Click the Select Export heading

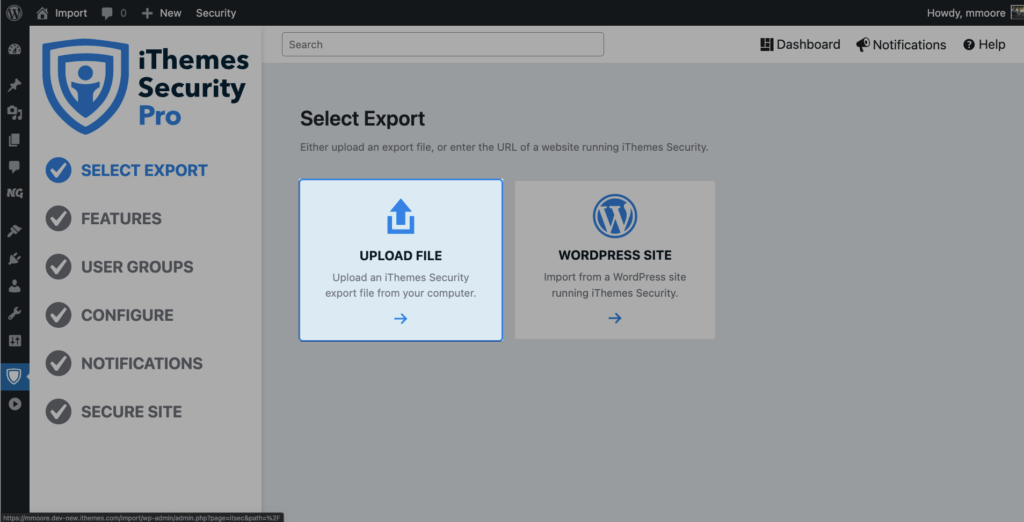[362, 118]
